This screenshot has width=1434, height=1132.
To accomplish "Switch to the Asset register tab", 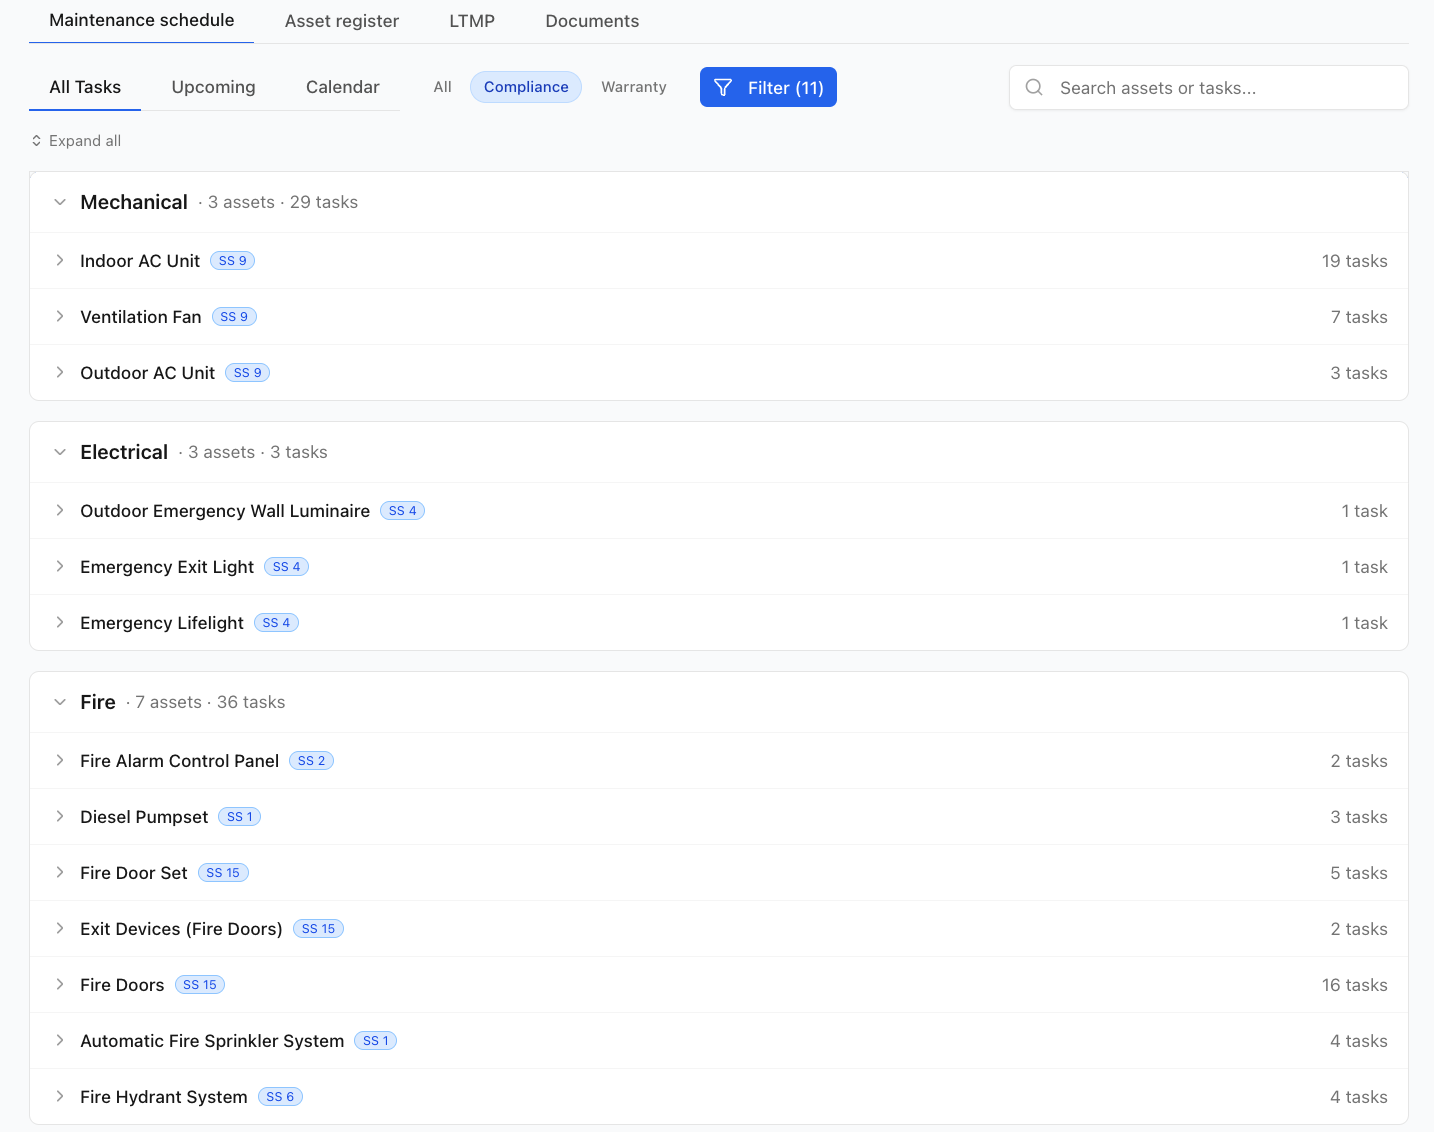I will pos(342,21).
